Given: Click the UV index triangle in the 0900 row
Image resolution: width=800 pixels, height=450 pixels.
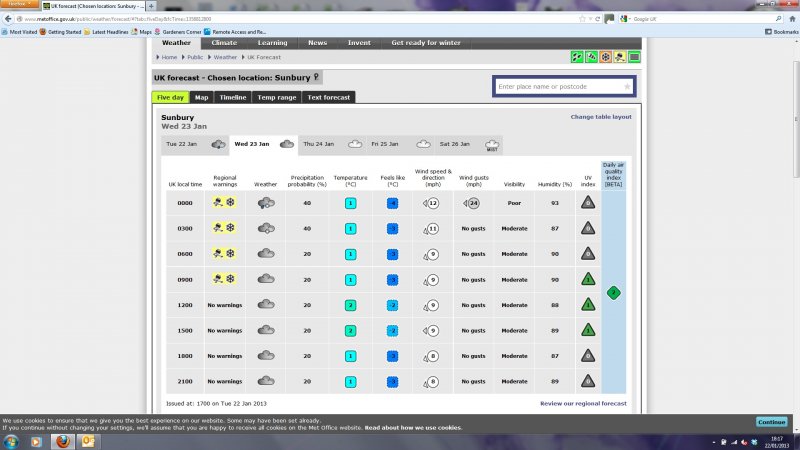Looking at the screenshot, I should [x=588, y=279].
